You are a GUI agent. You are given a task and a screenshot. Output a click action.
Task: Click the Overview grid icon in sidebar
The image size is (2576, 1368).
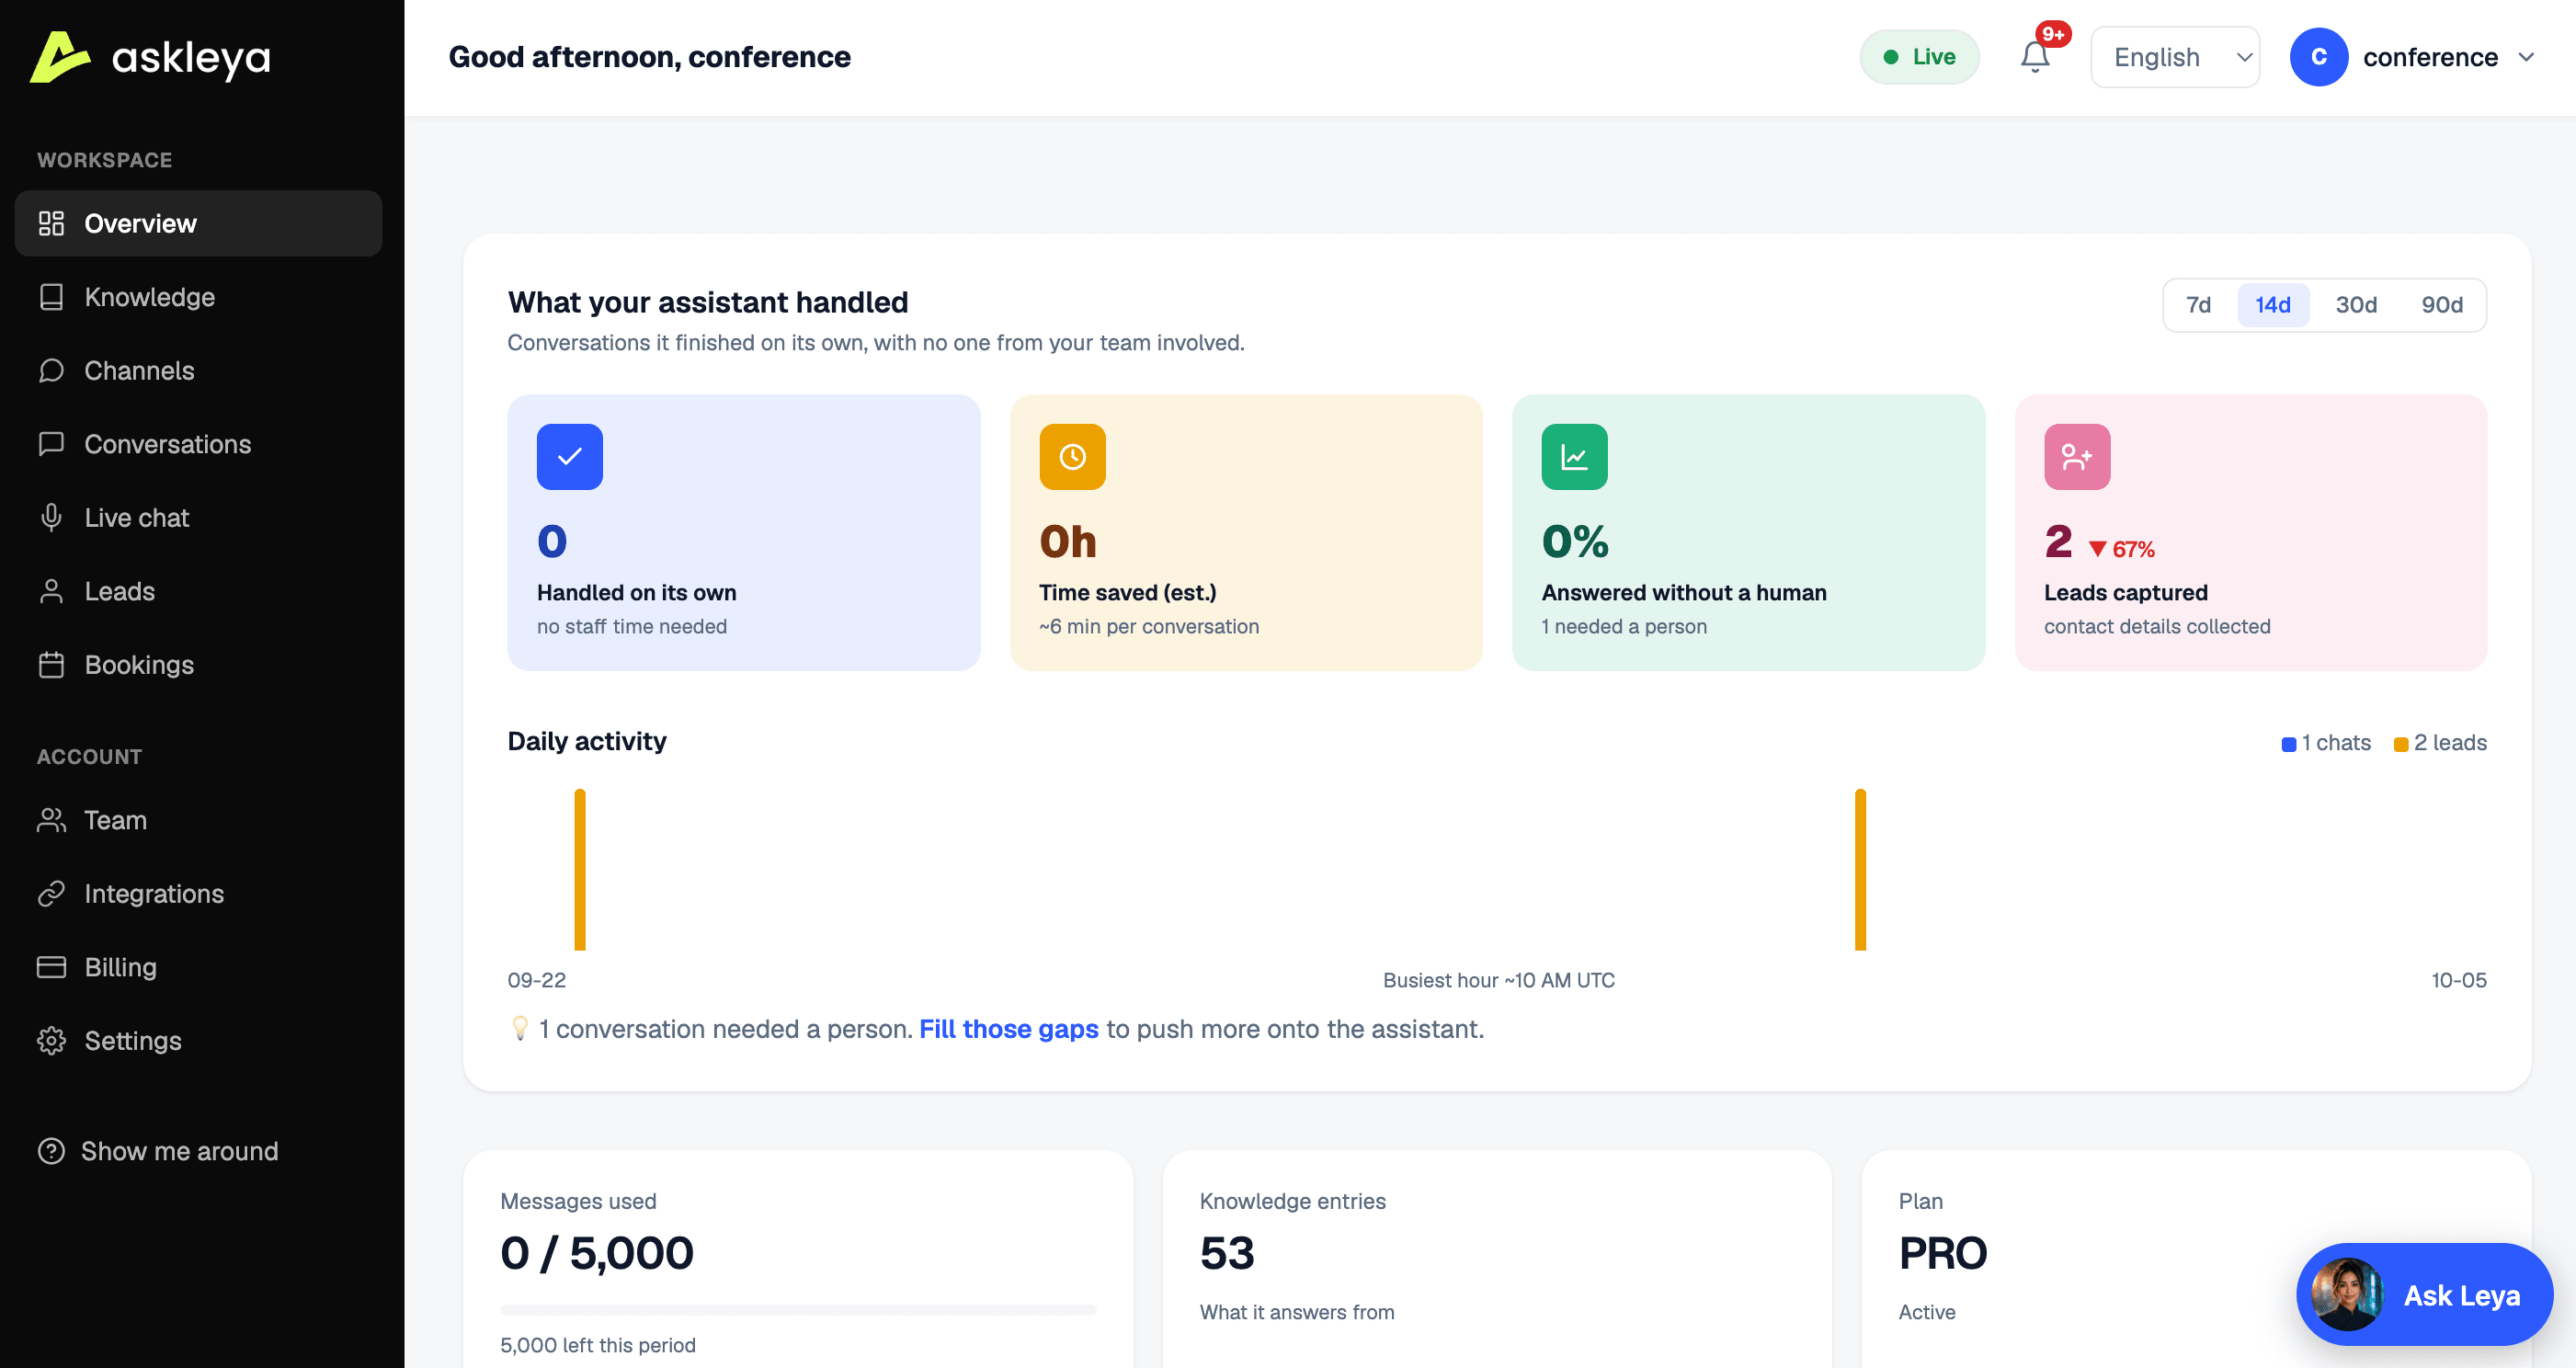(51, 223)
